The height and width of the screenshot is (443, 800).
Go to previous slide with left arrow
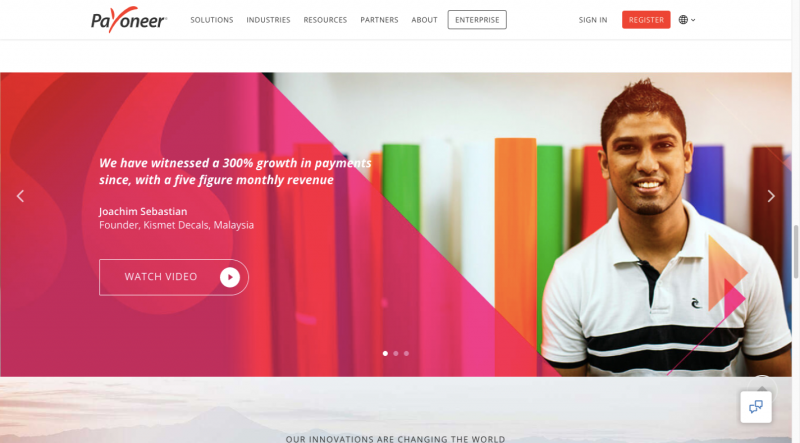20,196
